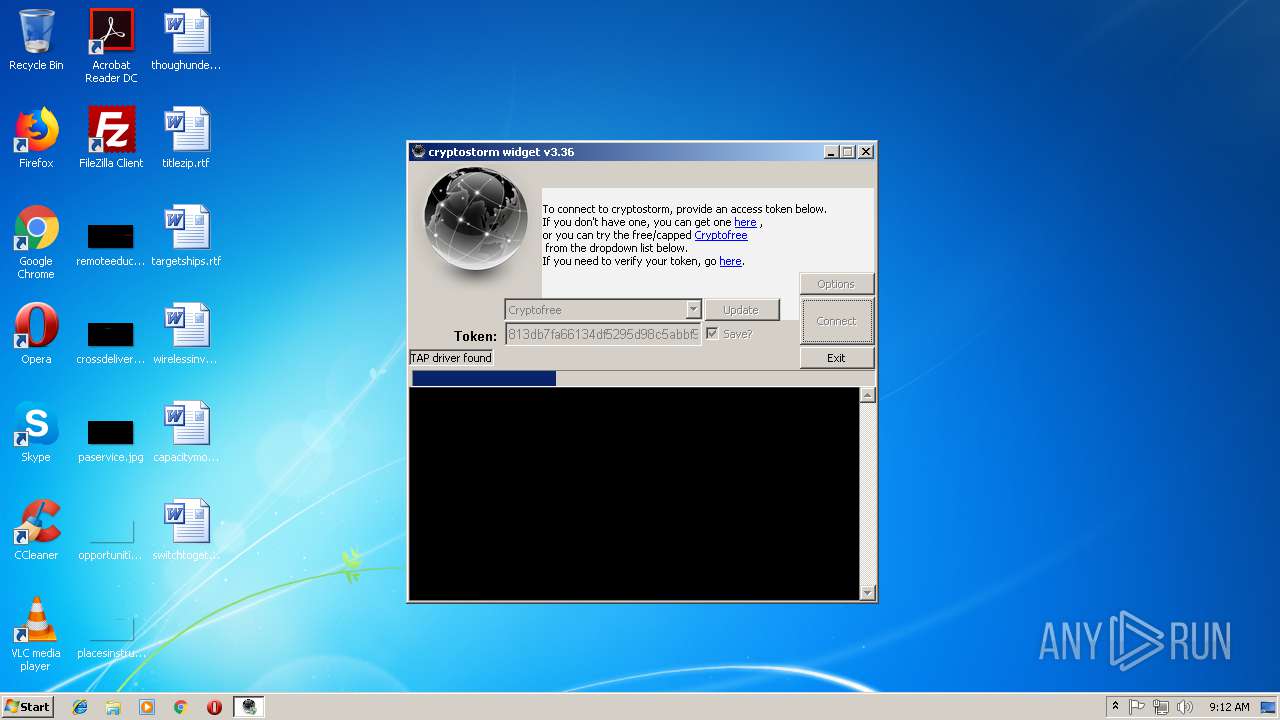The image size is (1280, 720).
Task: Launch Firefox from the desktop
Action: coord(36,138)
